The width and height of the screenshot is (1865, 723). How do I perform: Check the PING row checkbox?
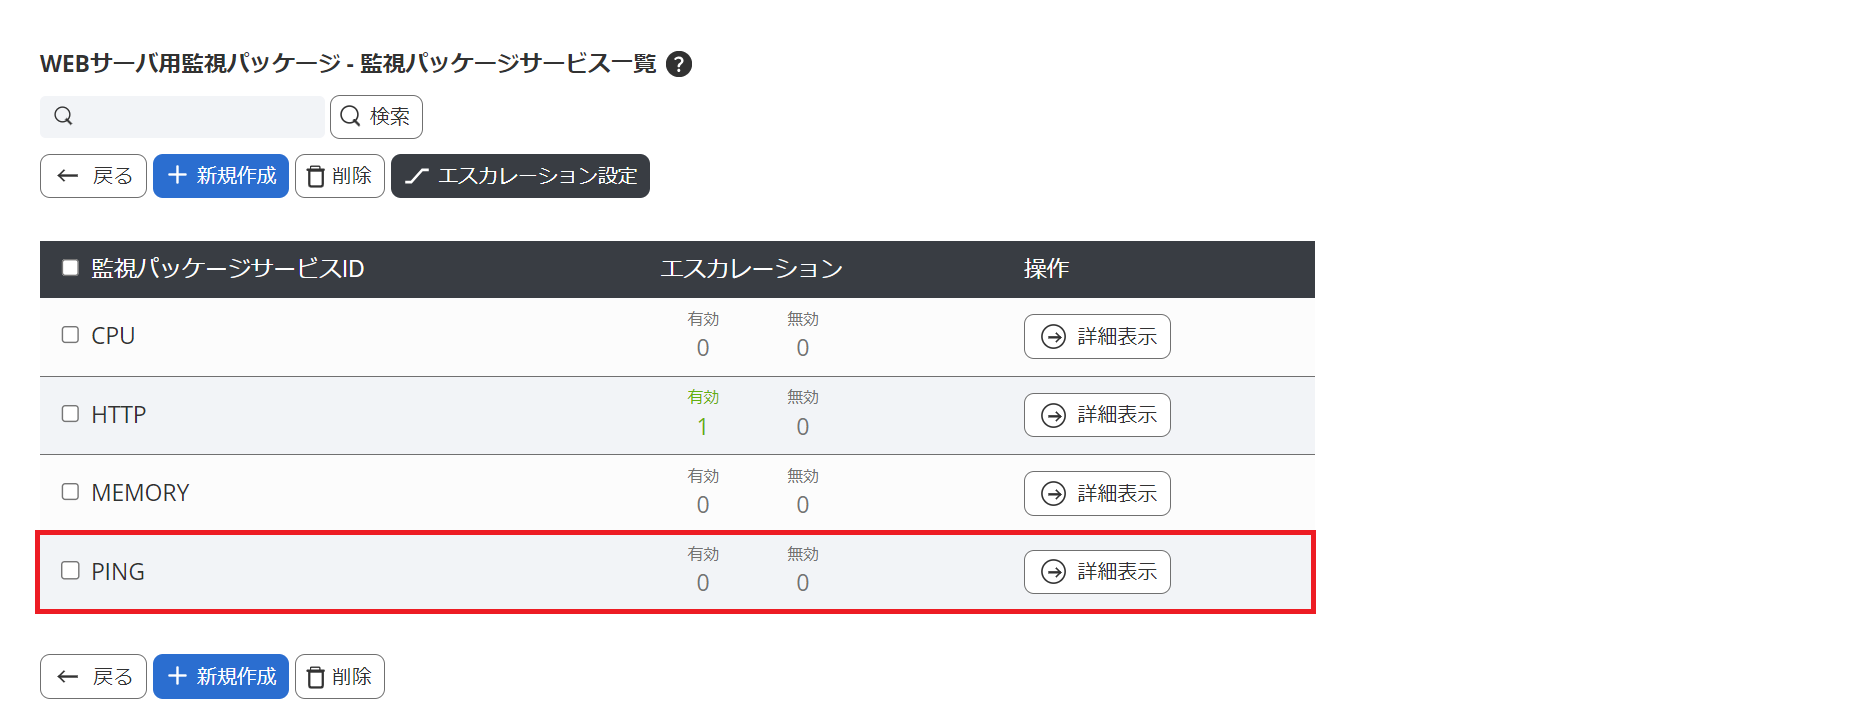tap(70, 571)
